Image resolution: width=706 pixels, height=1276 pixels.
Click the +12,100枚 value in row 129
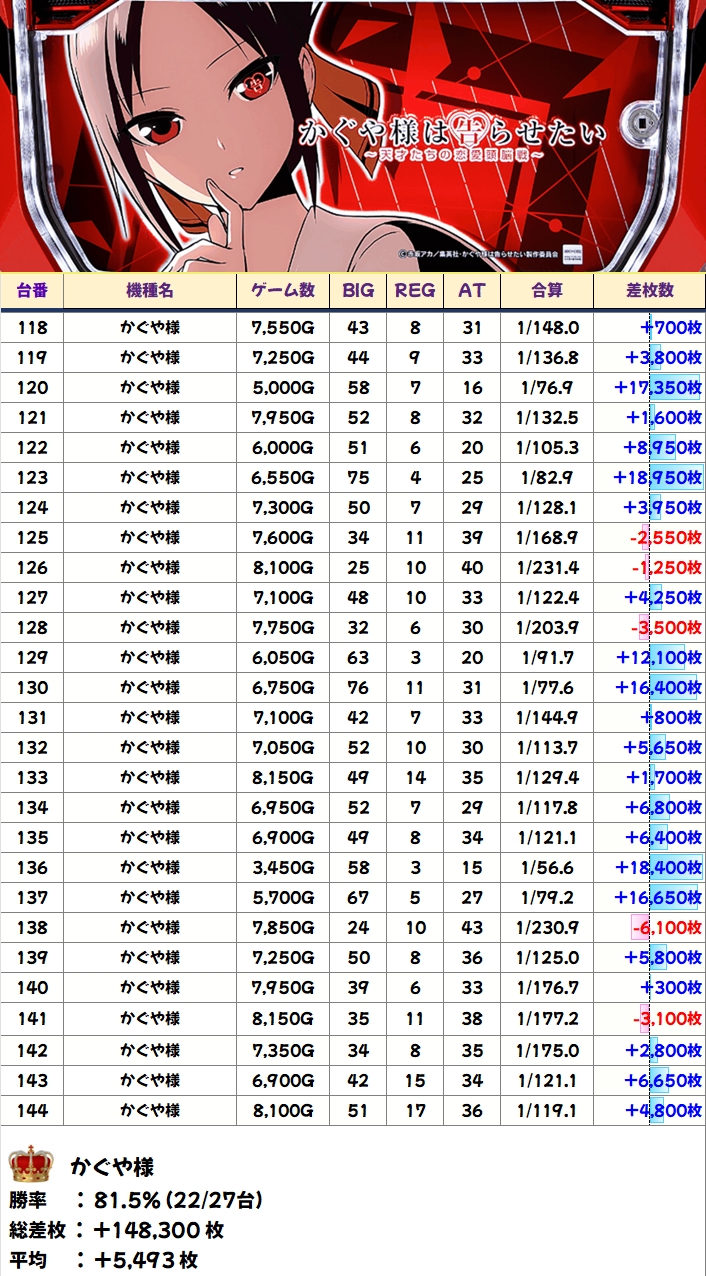pyautogui.click(x=657, y=658)
